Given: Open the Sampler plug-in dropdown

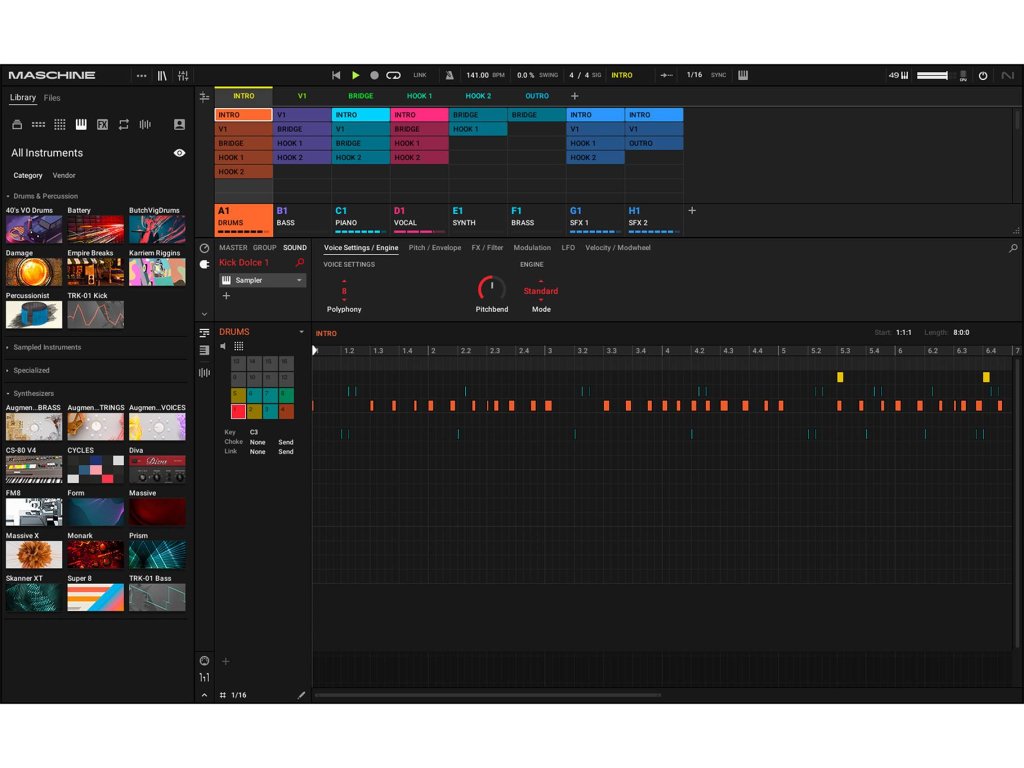Looking at the screenshot, I should [263, 280].
